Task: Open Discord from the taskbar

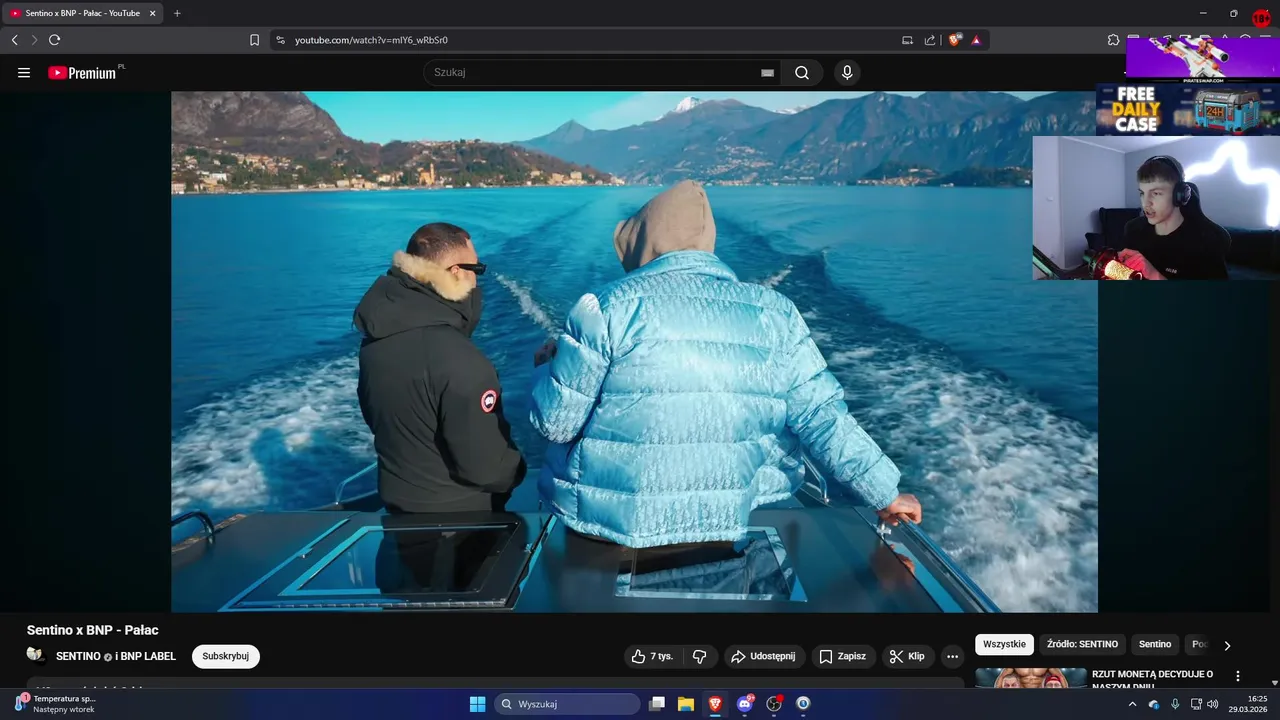Action: click(x=744, y=704)
